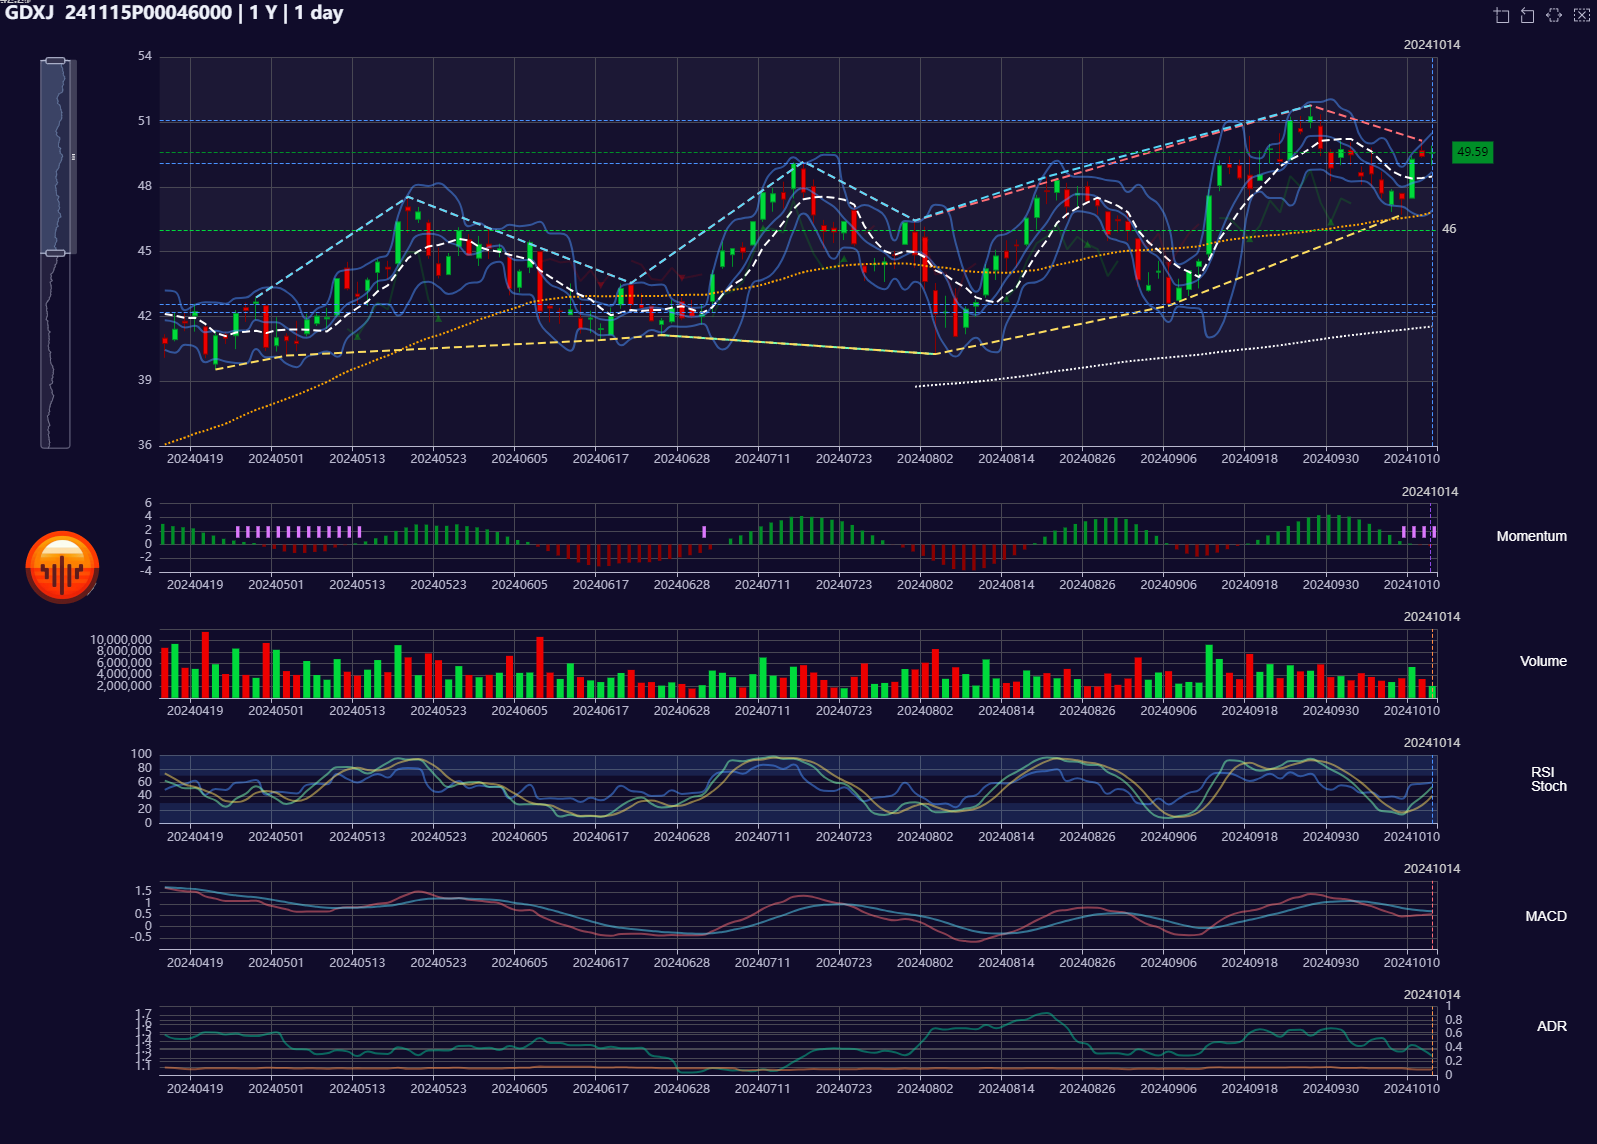
Task: Click the unselected lower part of zoom slider
Action: pos(56,350)
